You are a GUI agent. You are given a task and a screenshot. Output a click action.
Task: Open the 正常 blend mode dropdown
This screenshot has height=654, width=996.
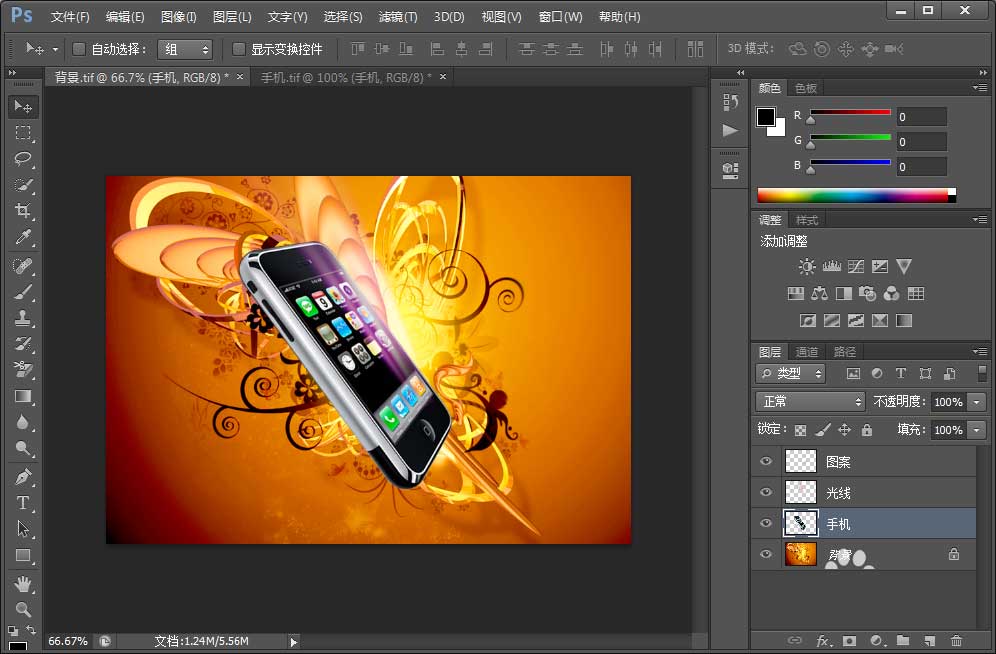(x=811, y=401)
